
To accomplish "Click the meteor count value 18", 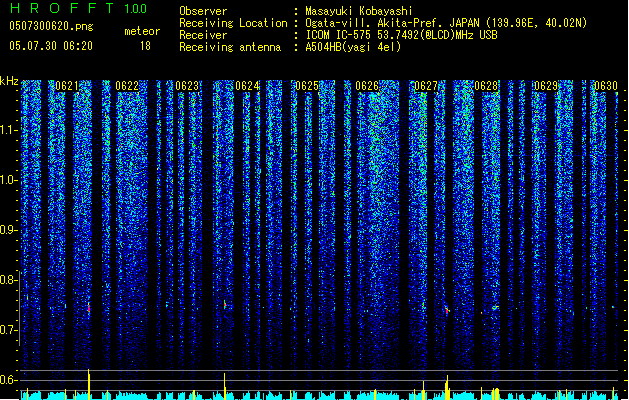I will tap(145, 46).
